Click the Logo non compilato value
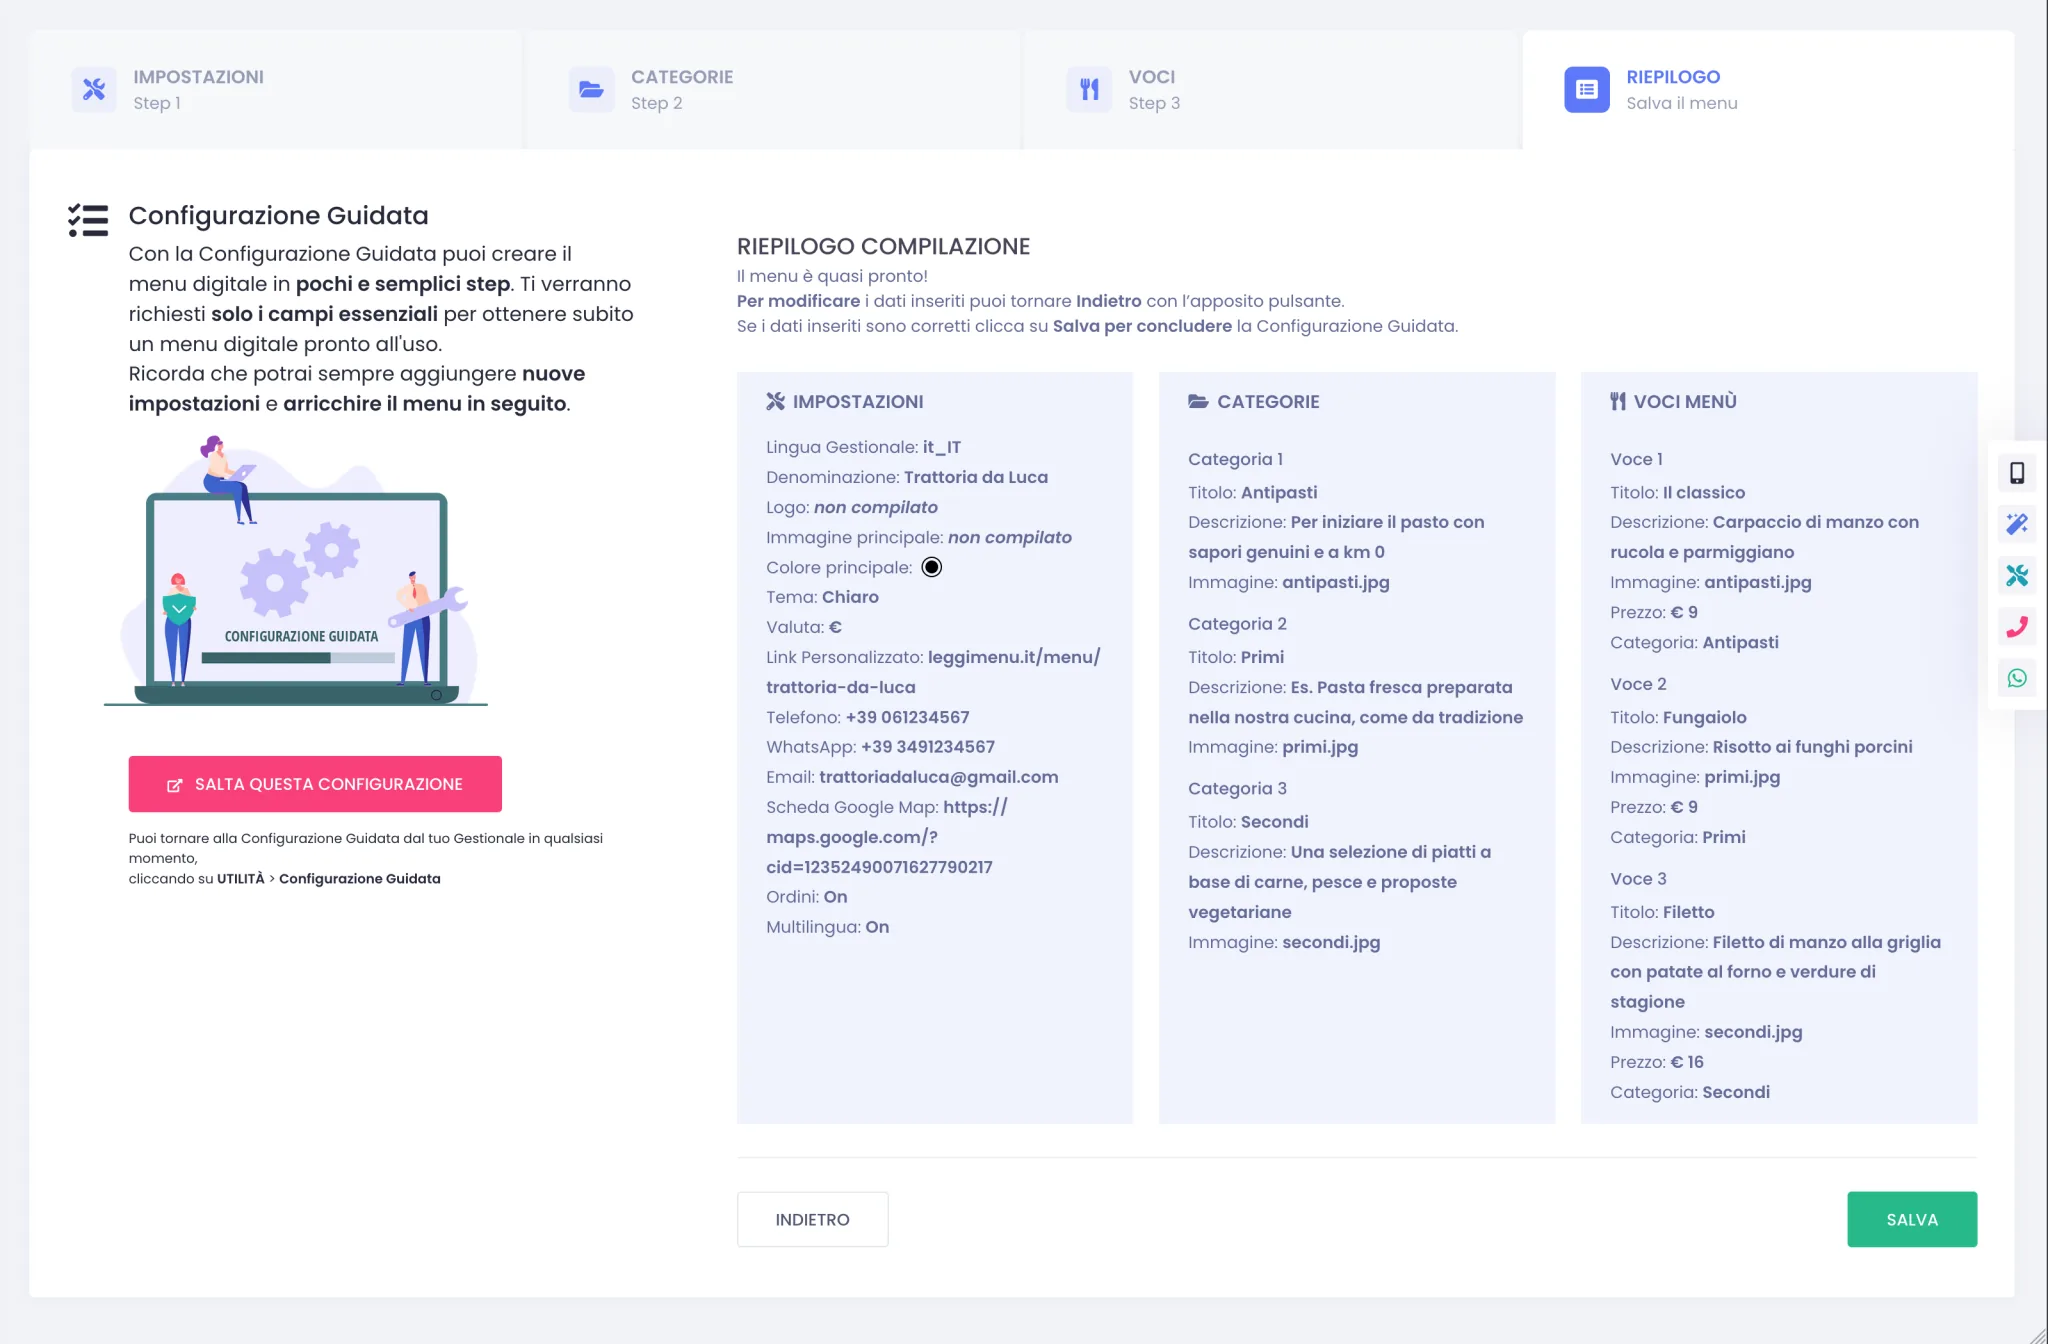The image size is (2048, 1344). pyautogui.click(x=876, y=507)
